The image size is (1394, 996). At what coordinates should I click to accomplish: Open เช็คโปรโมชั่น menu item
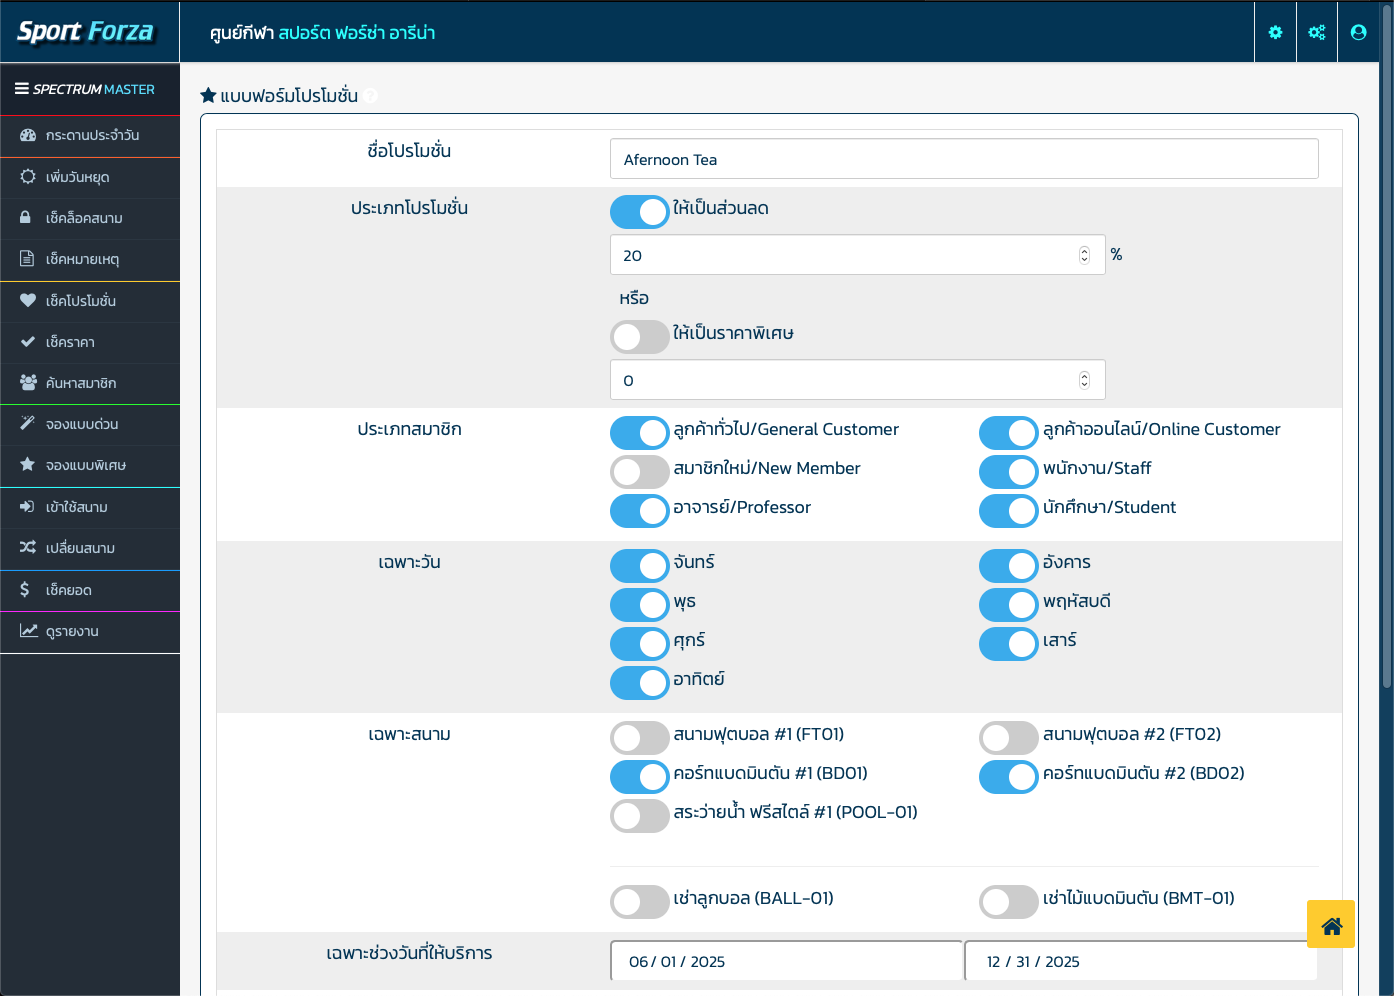(90, 301)
